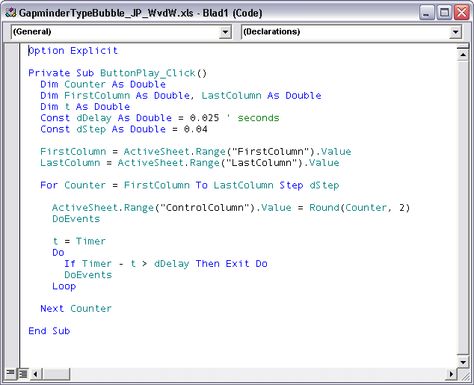Viewport: 474px width, 385px height.
Task: Click 'Dim Counter As Double' line
Action: click(x=103, y=84)
